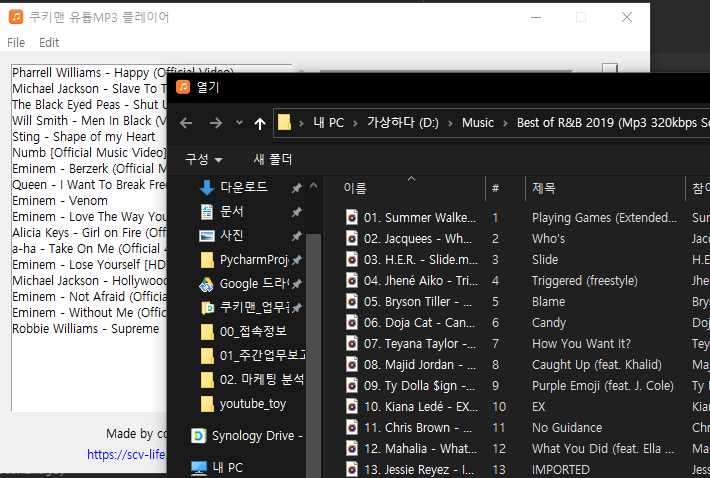Select file 12. Mahalia
The image size is (710, 478).
(411, 449)
